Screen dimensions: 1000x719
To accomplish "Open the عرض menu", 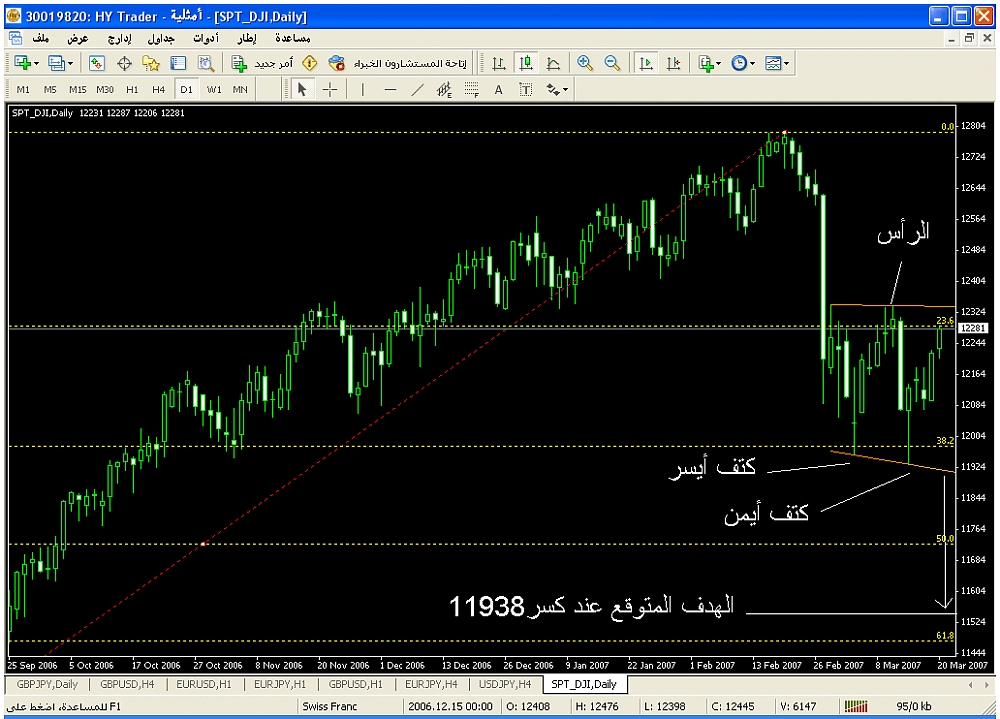I will [78, 38].
